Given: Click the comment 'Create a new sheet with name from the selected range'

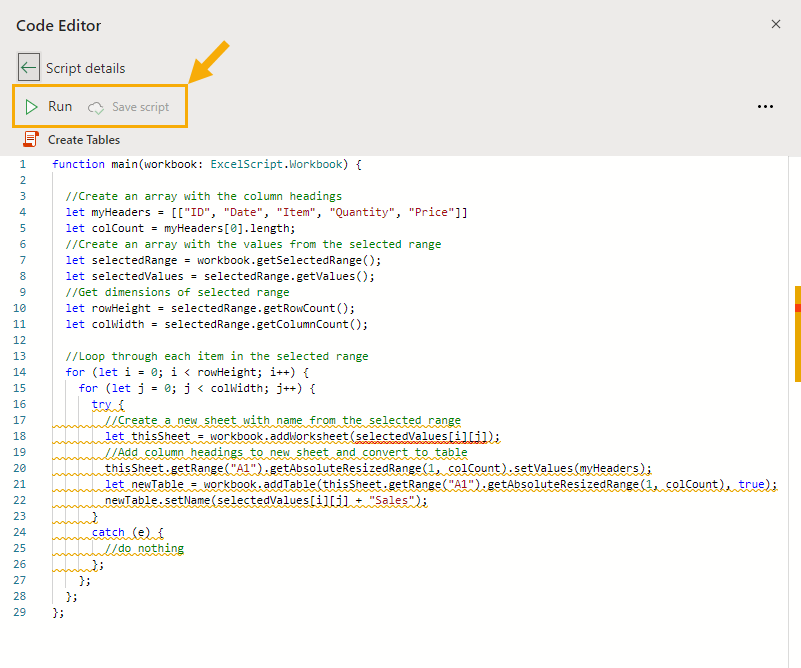Looking at the screenshot, I should tap(283, 420).
